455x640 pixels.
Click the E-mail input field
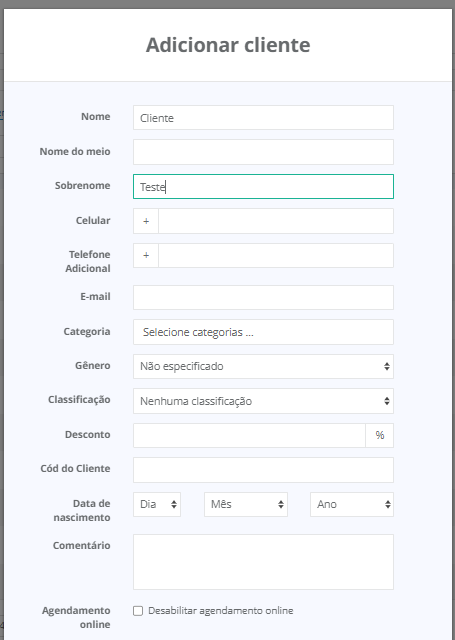(263, 297)
